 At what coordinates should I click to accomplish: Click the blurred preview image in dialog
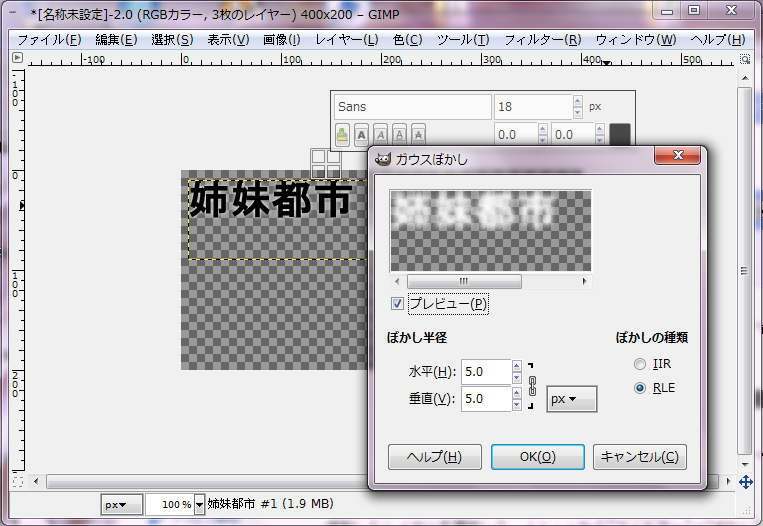(x=491, y=231)
